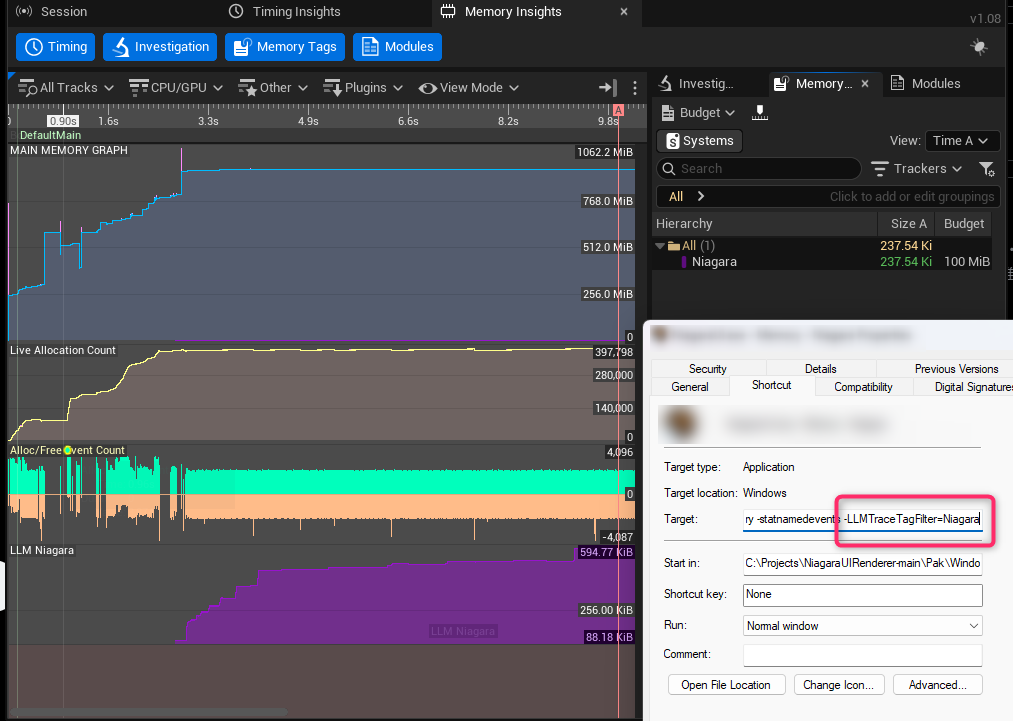Select the Run combo box showing Normal window
The width and height of the screenshot is (1013, 721).
pos(862,625)
